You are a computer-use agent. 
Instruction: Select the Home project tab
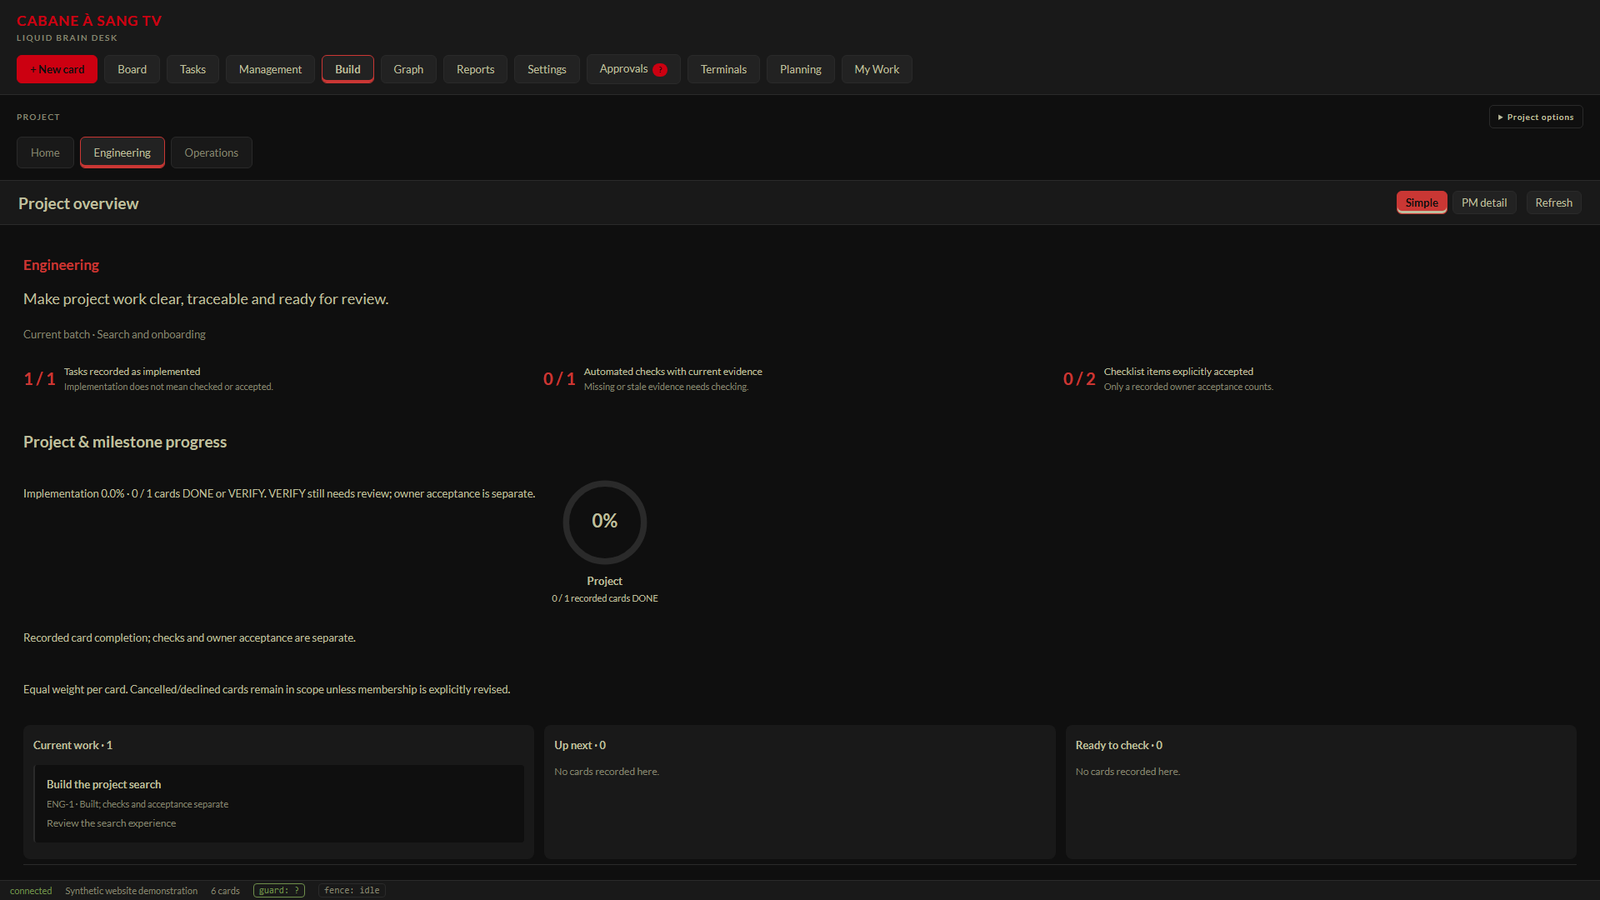pos(45,152)
